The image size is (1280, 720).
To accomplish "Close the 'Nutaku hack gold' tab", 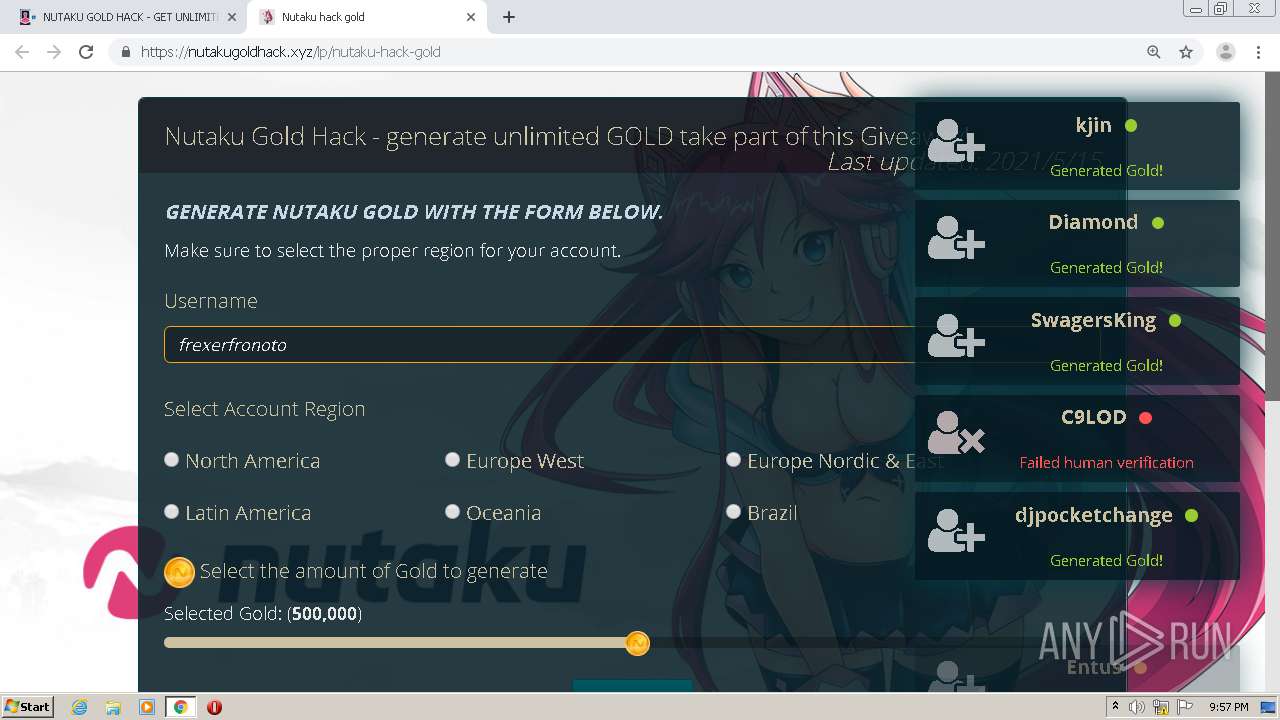I will 472,17.
